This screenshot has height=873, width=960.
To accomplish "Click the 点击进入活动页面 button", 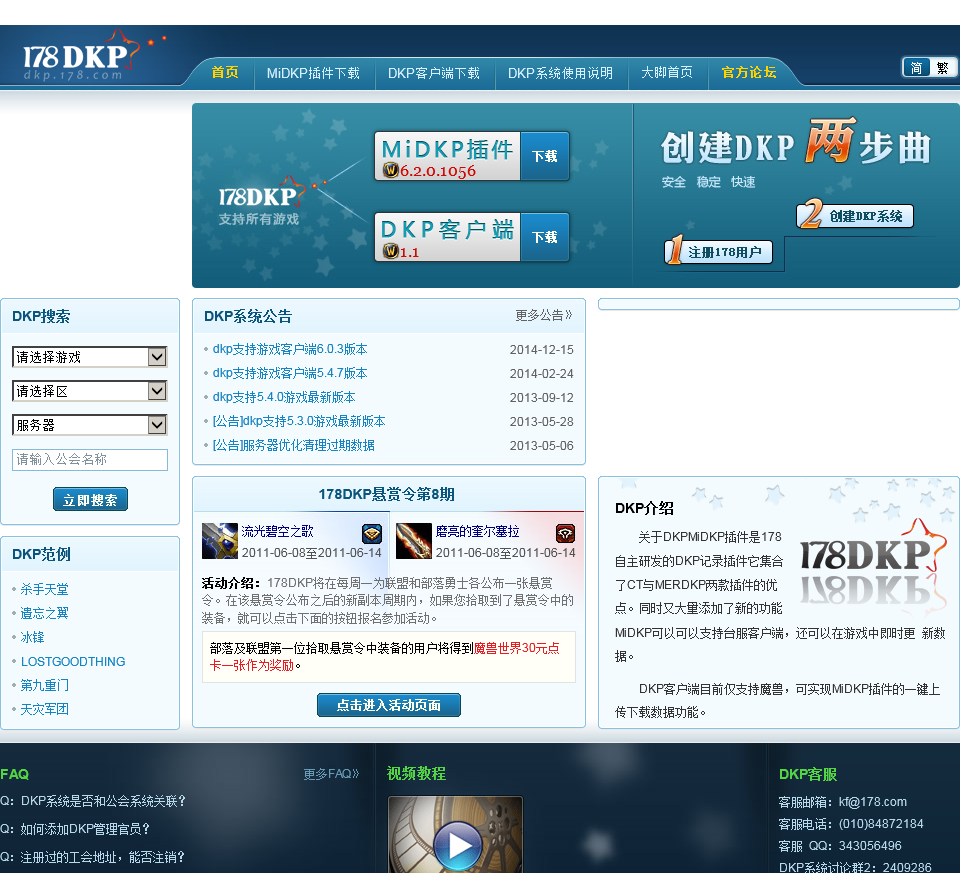I will click(x=389, y=705).
